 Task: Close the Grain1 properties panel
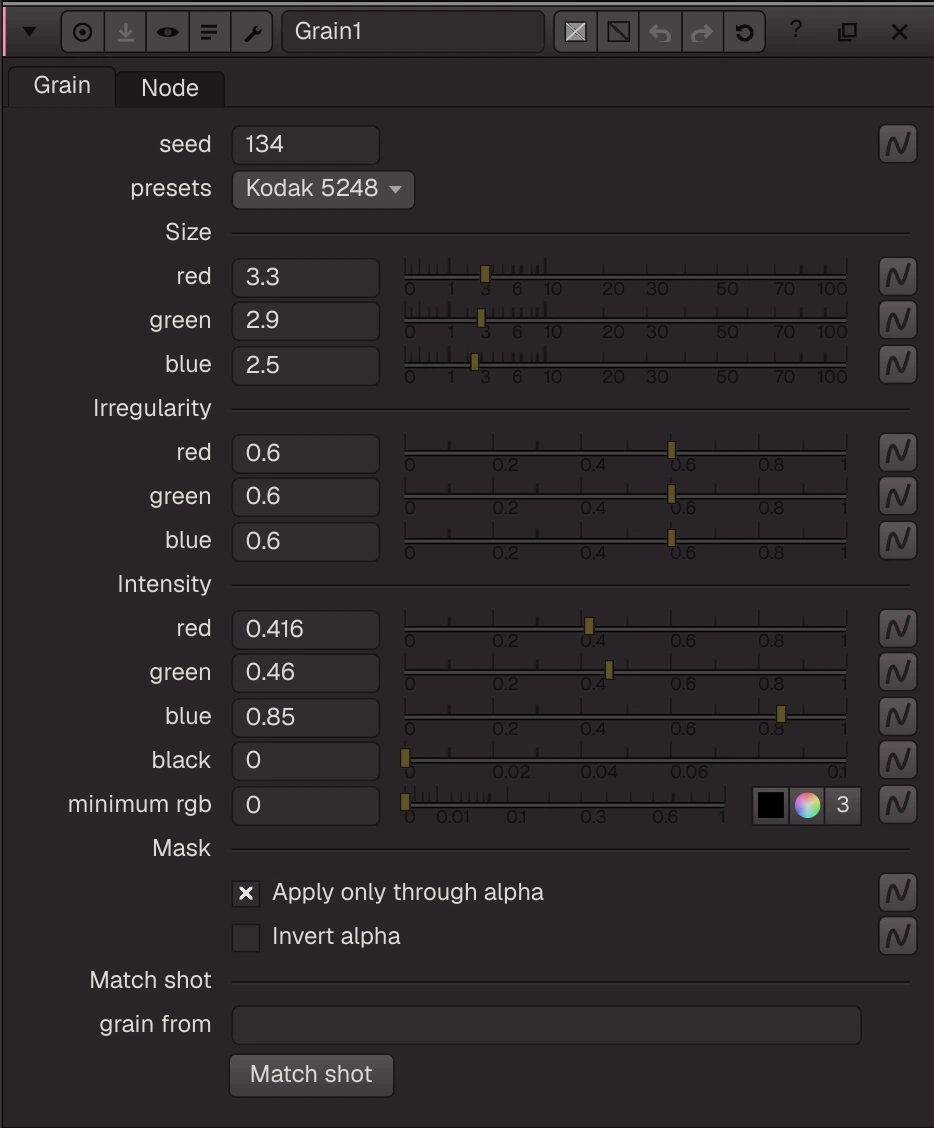point(899,32)
